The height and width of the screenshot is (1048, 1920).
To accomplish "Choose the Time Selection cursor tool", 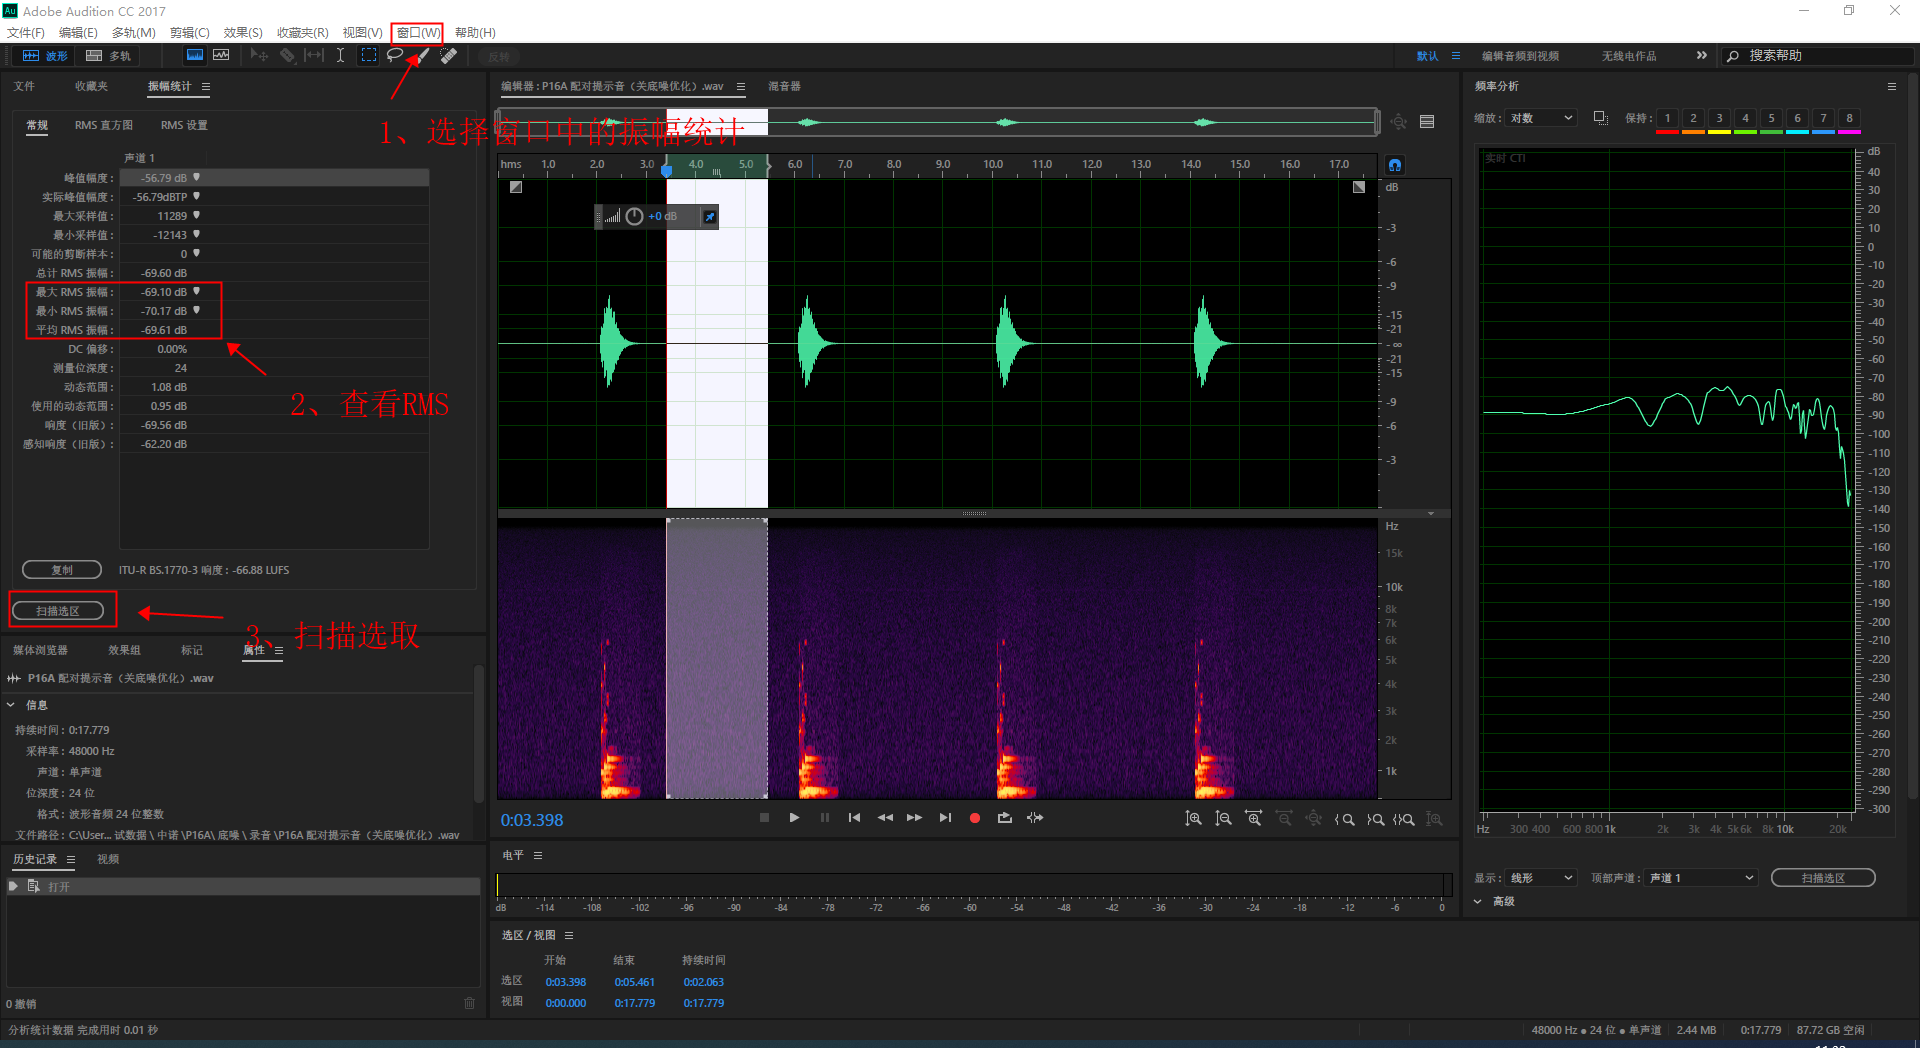I will coord(340,56).
